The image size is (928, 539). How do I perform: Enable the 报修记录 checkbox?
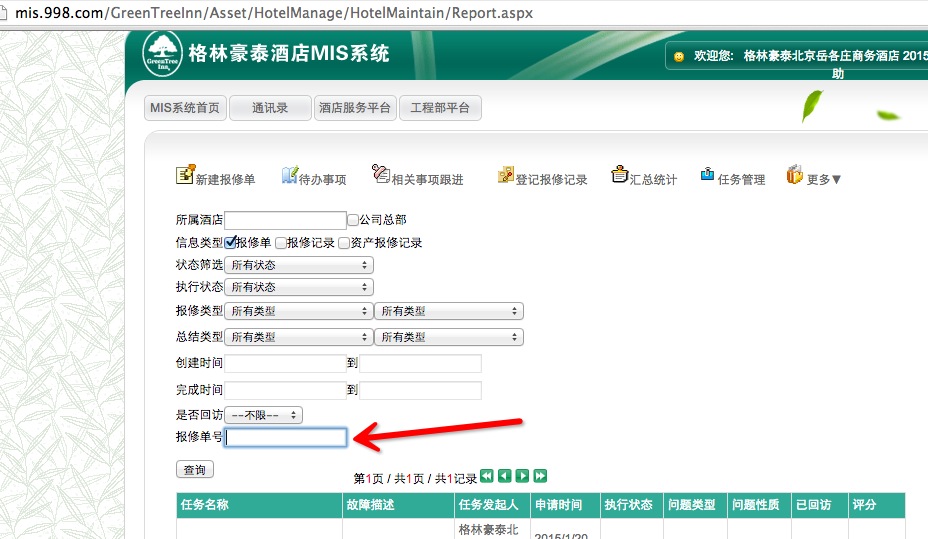pos(281,243)
